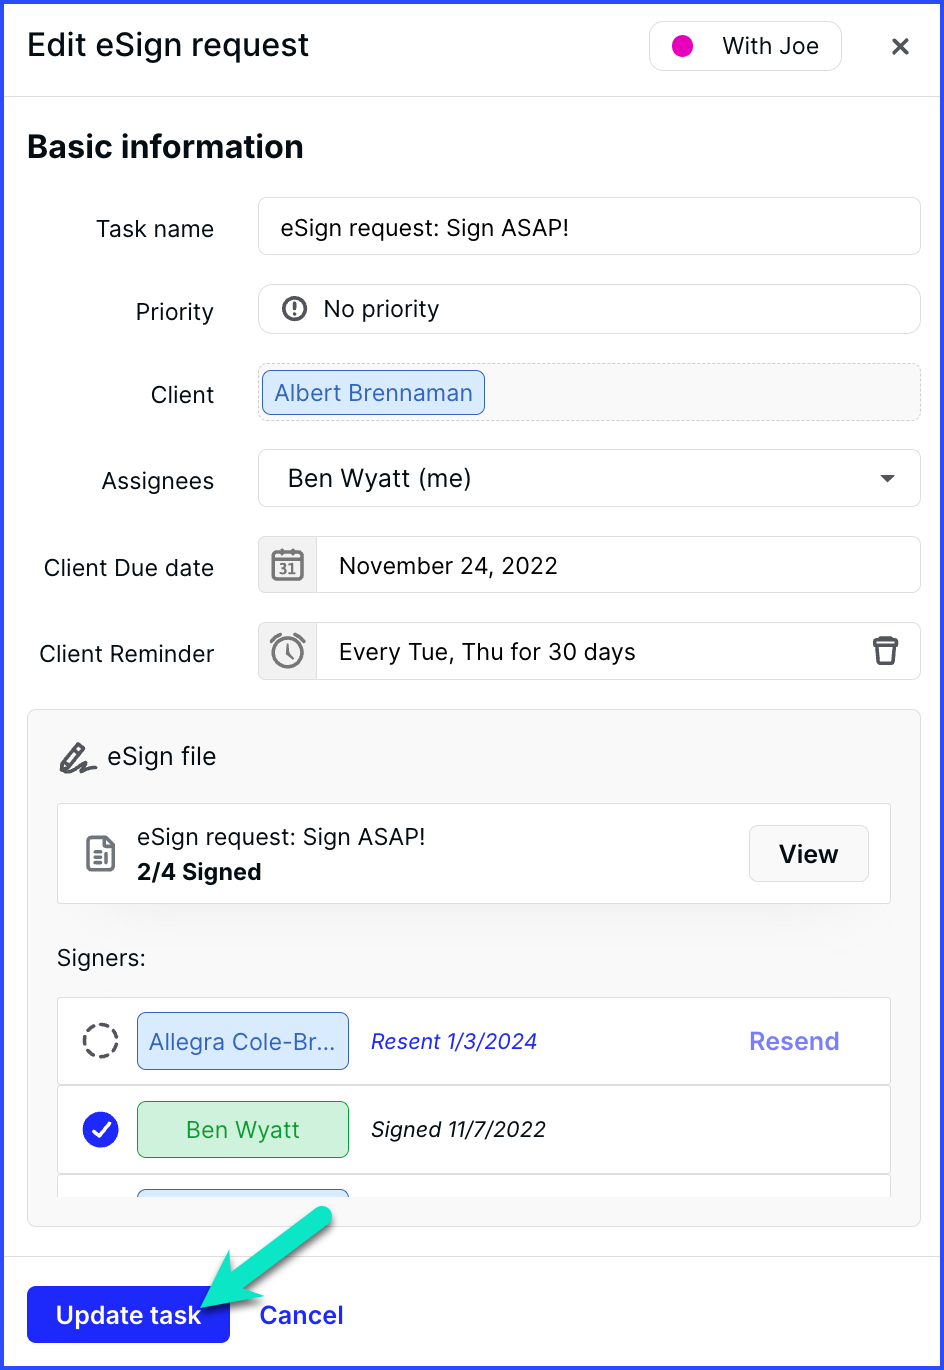The image size is (944, 1370).
Task: View the eSign request file
Action: click(x=809, y=854)
